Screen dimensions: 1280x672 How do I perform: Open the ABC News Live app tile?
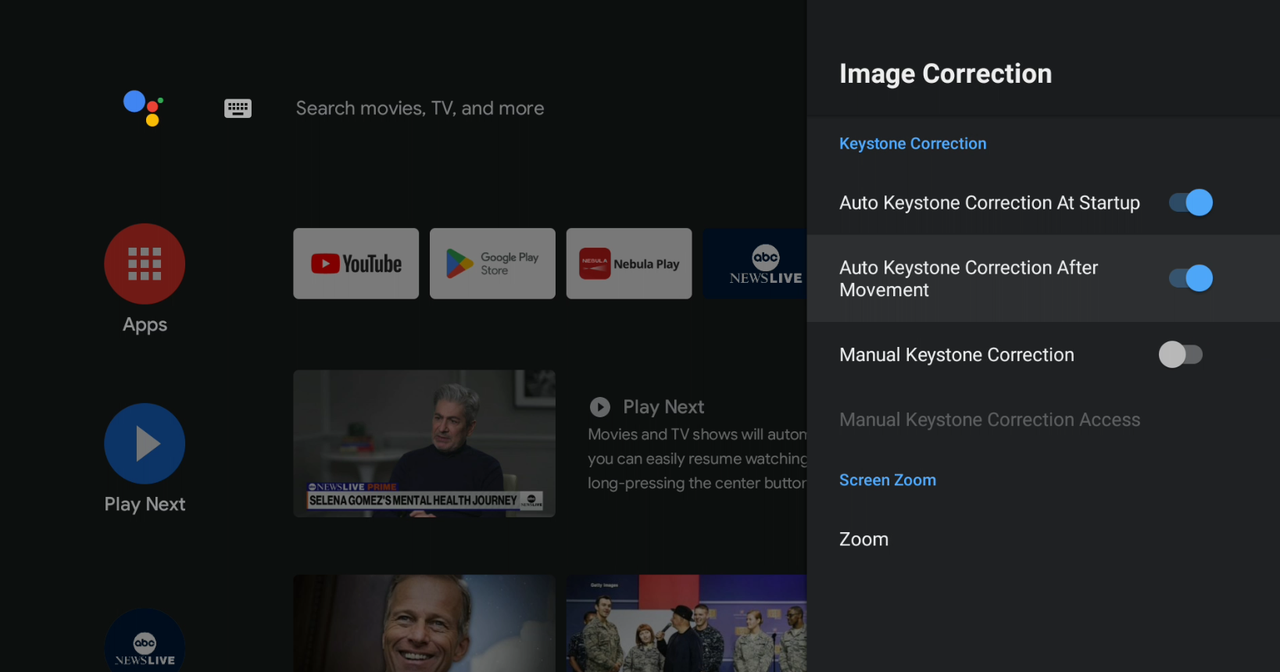point(756,264)
